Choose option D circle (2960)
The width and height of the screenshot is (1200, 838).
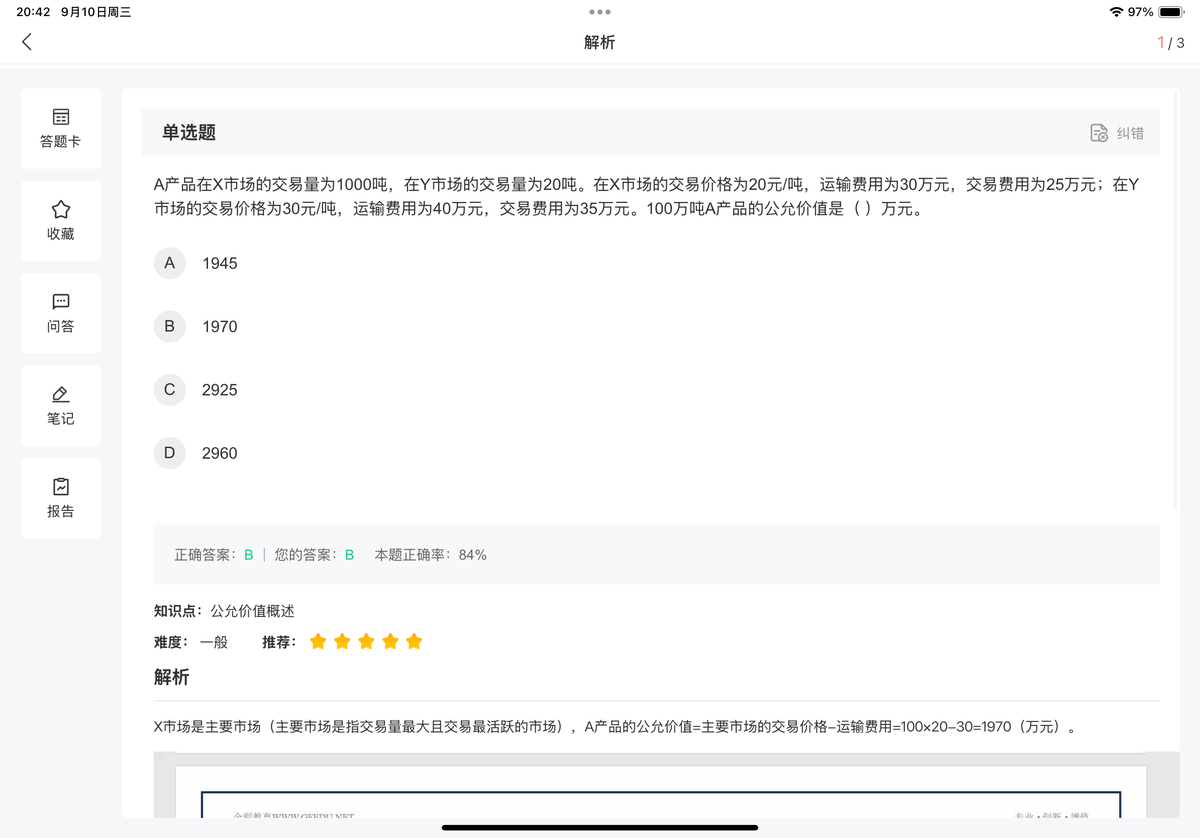(170, 453)
